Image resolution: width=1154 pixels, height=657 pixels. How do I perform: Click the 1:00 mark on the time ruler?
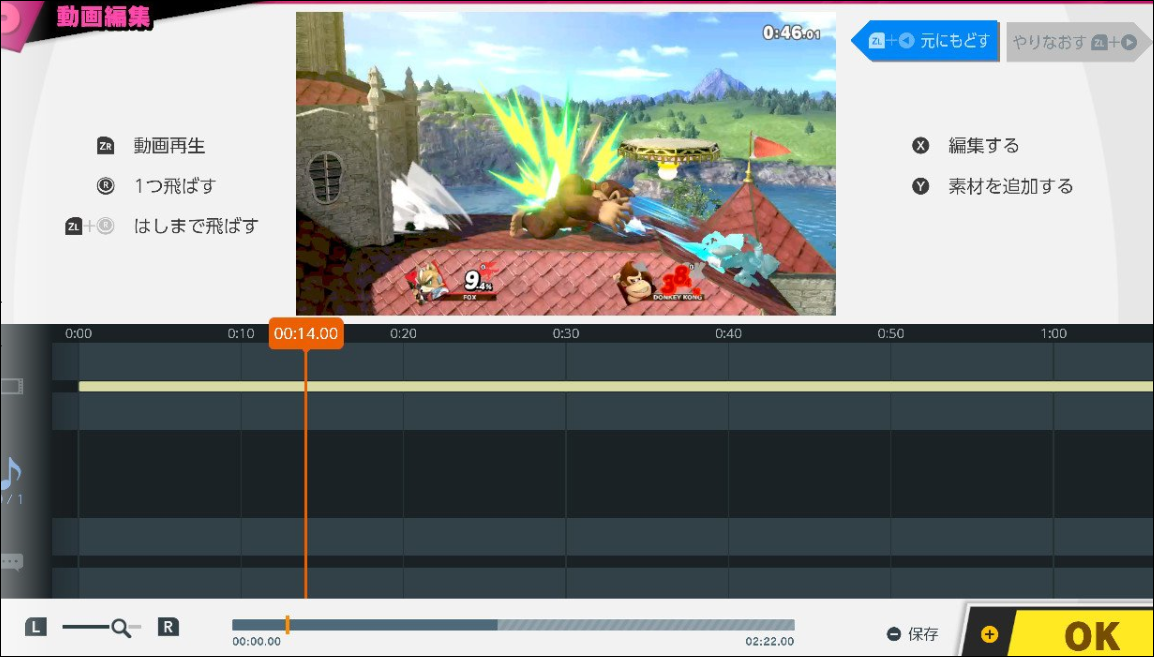coord(1053,333)
